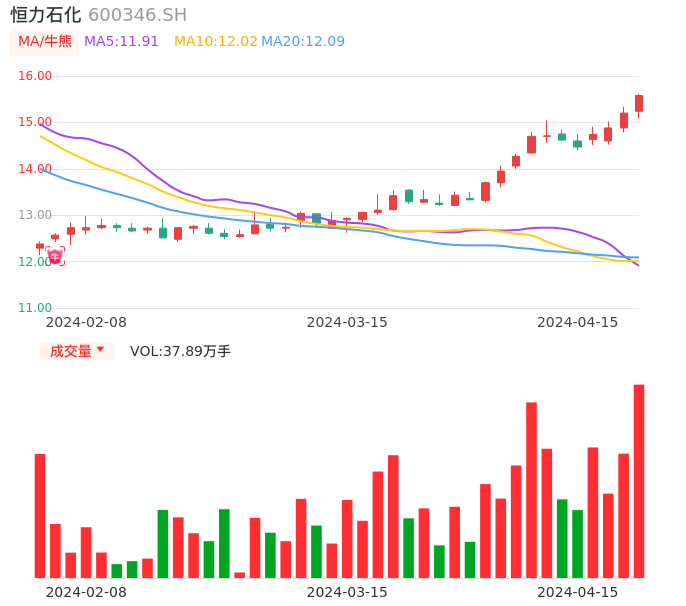Viewport: 686px width, 606px height.
Task: Click the MA/牛熊 indicator button
Action: tap(45, 42)
